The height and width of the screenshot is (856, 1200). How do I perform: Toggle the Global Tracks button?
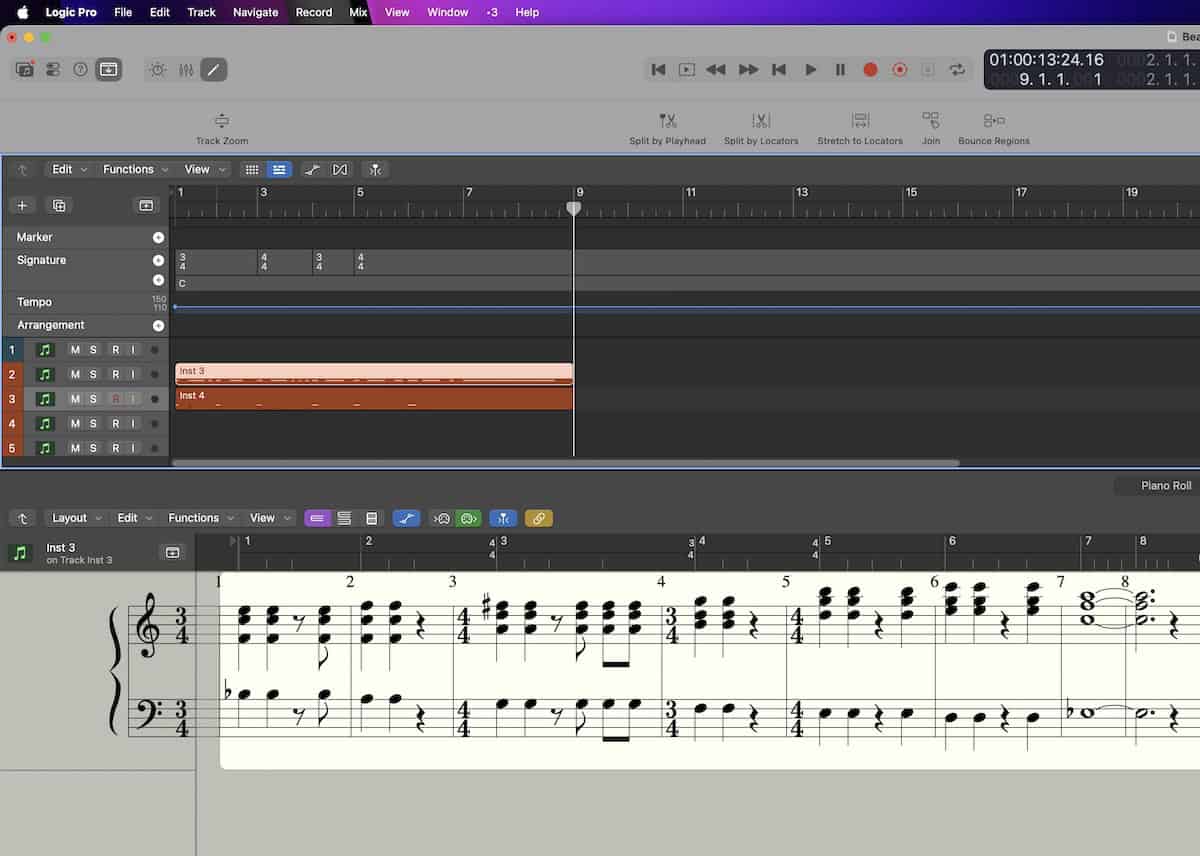point(146,205)
